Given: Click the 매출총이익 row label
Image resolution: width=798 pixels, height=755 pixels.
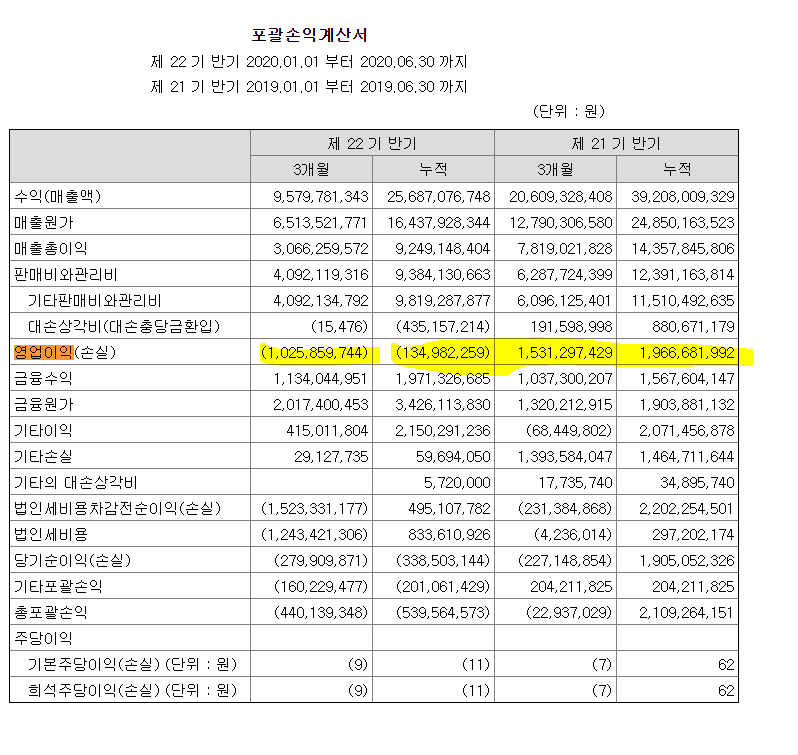Looking at the screenshot, I should tap(51, 248).
